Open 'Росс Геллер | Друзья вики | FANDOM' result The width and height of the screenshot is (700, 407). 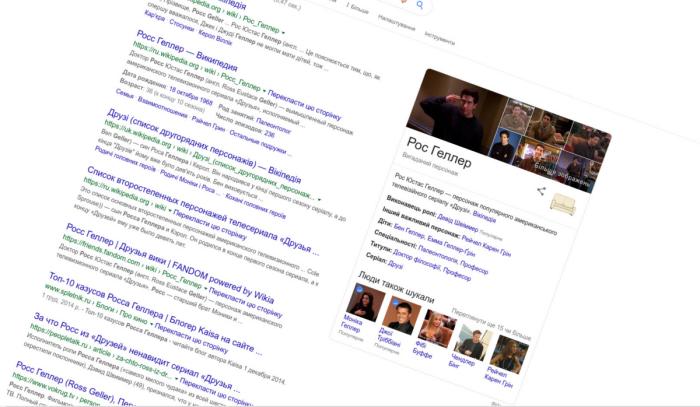(x=170, y=263)
